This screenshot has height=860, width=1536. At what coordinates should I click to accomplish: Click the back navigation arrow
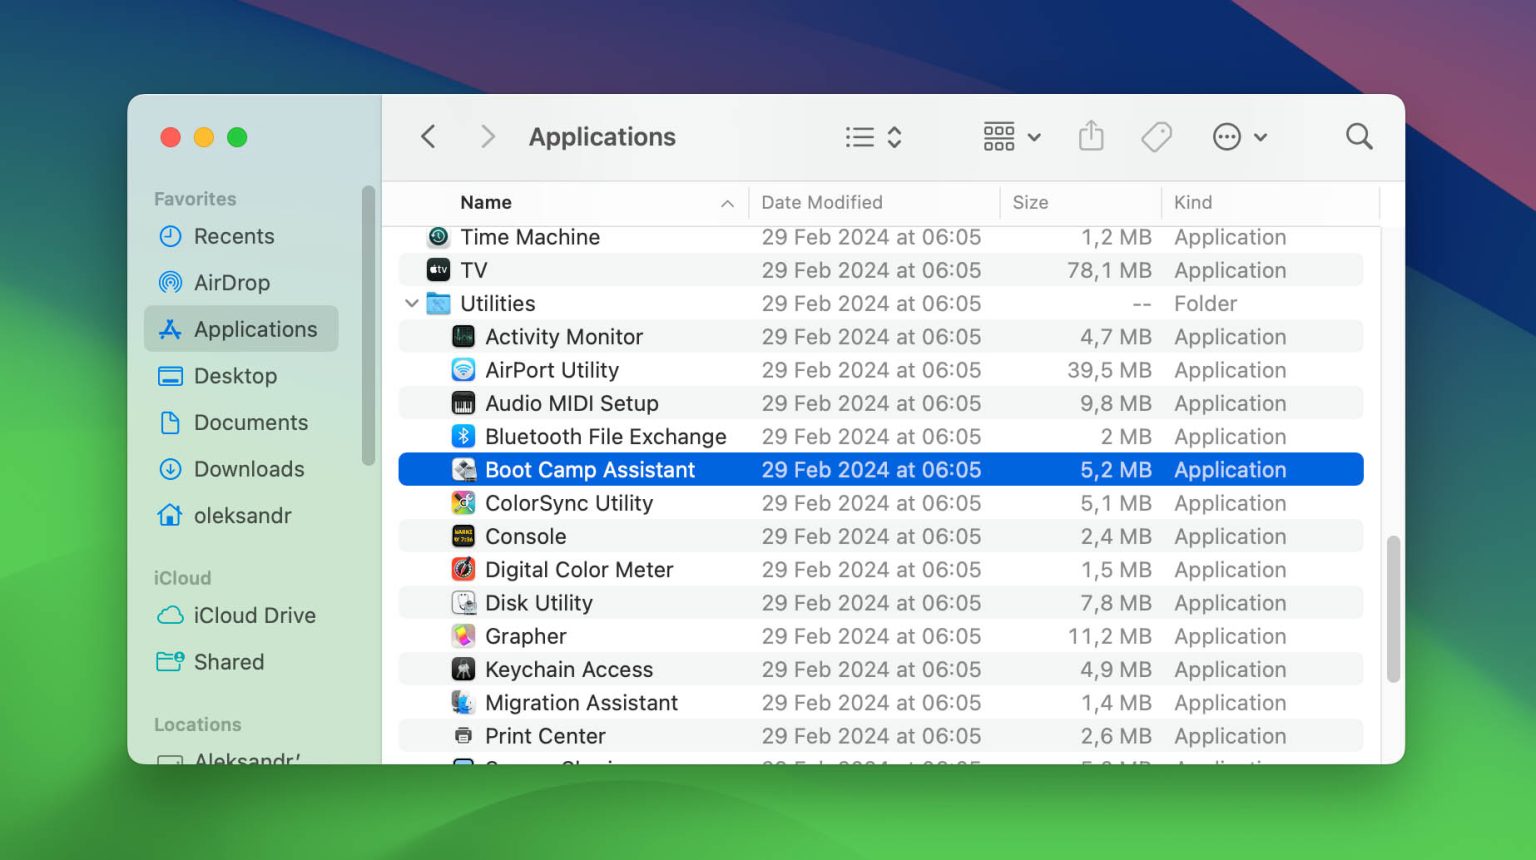click(429, 136)
